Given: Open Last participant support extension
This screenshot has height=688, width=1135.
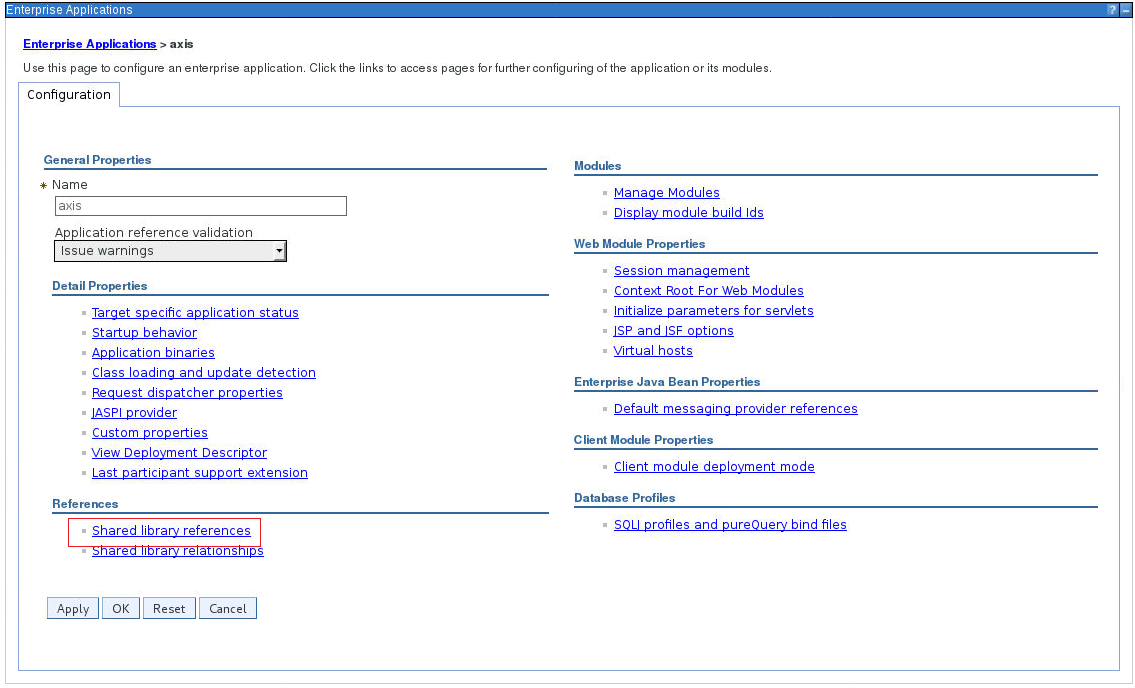Looking at the screenshot, I should pos(200,473).
